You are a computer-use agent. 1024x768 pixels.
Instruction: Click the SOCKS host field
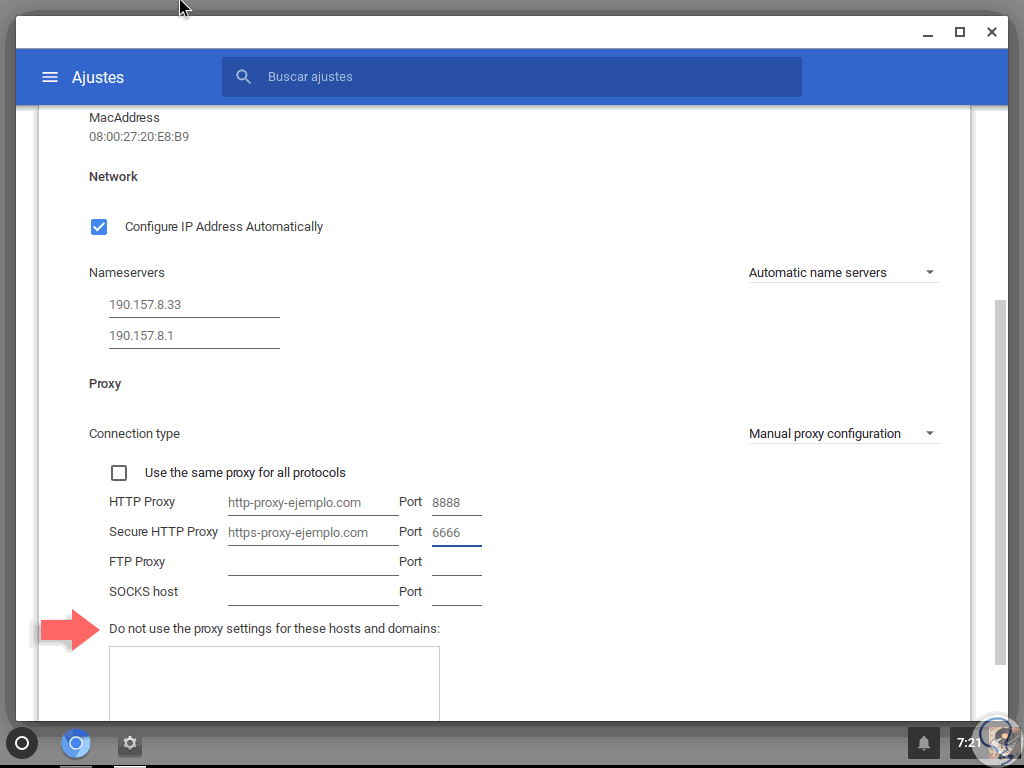(x=313, y=593)
